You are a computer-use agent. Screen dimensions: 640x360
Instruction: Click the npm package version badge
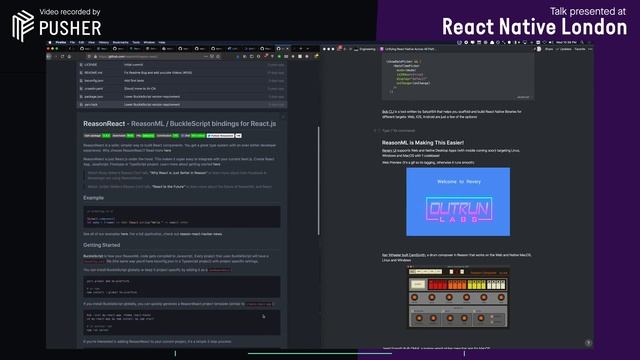tap(97, 136)
